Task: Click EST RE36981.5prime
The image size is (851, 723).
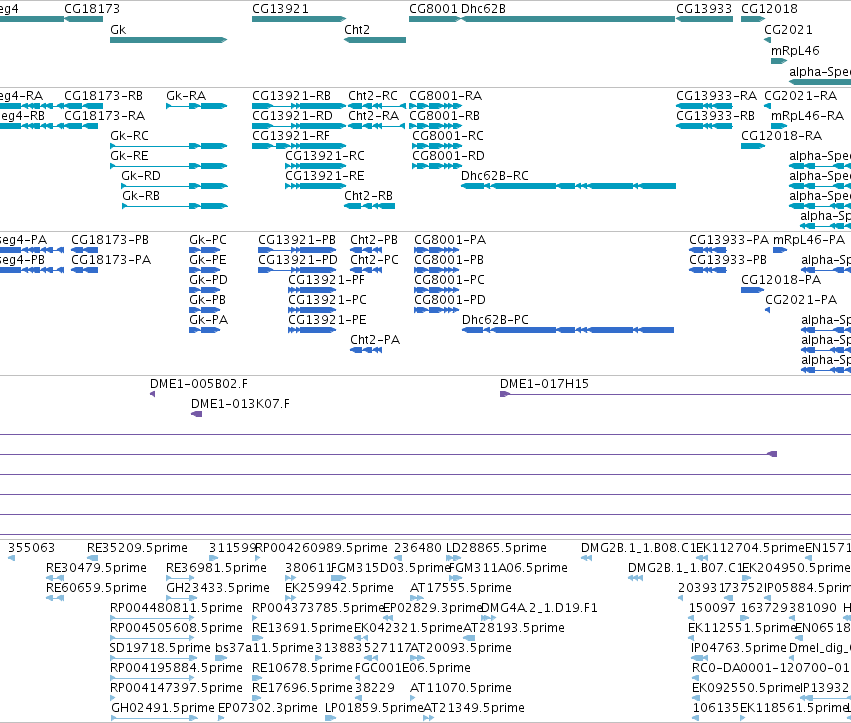Action: tap(216, 568)
